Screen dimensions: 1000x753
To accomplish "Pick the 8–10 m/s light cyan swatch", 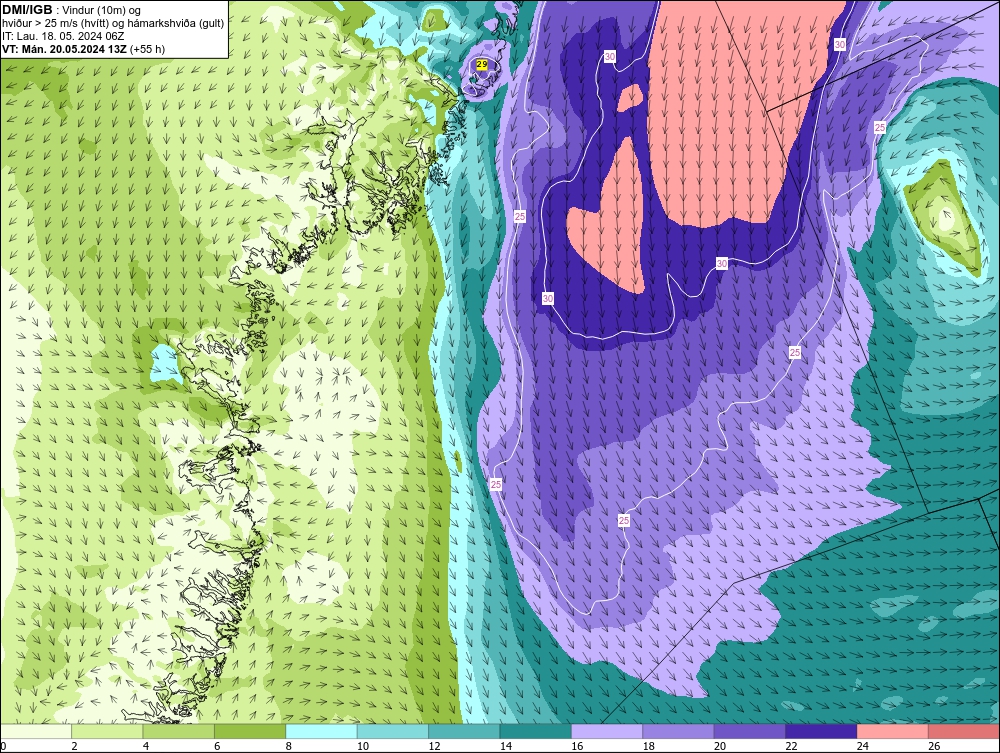I will pyautogui.click(x=321, y=731).
